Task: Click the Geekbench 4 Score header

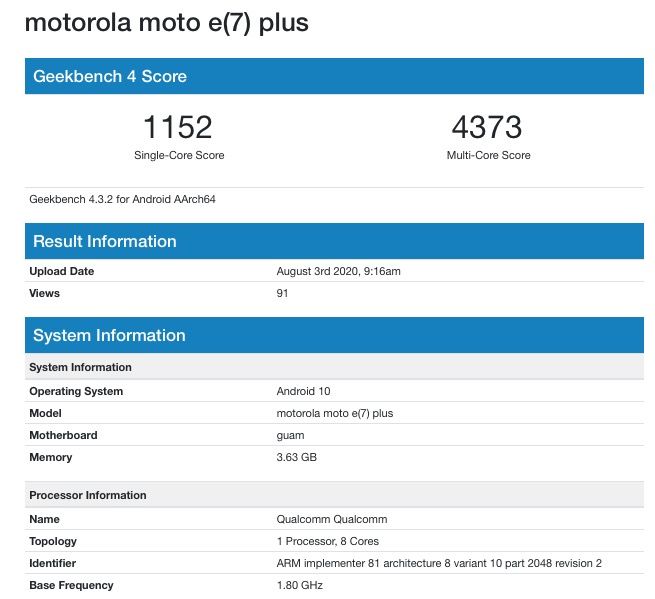Action: (x=334, y=76)
